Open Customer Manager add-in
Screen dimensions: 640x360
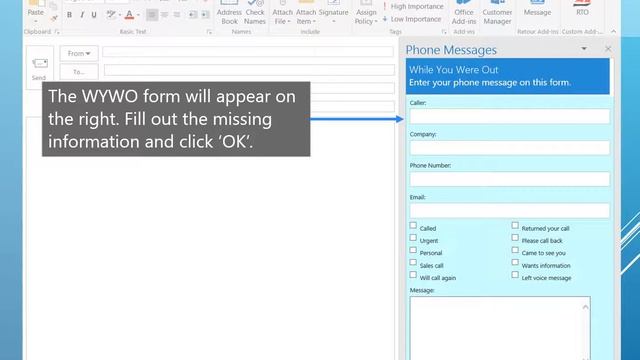point(497,12)
